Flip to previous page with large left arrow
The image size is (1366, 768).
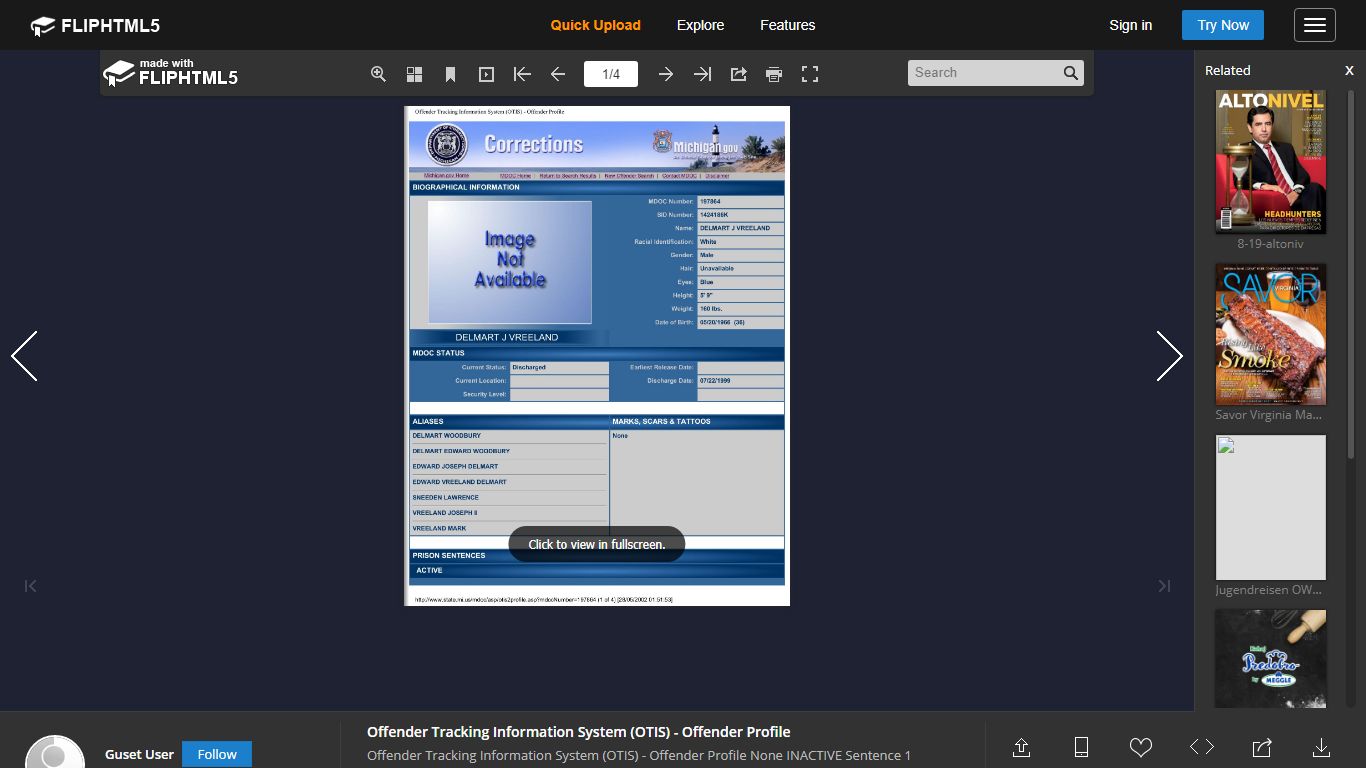(24, 356)
